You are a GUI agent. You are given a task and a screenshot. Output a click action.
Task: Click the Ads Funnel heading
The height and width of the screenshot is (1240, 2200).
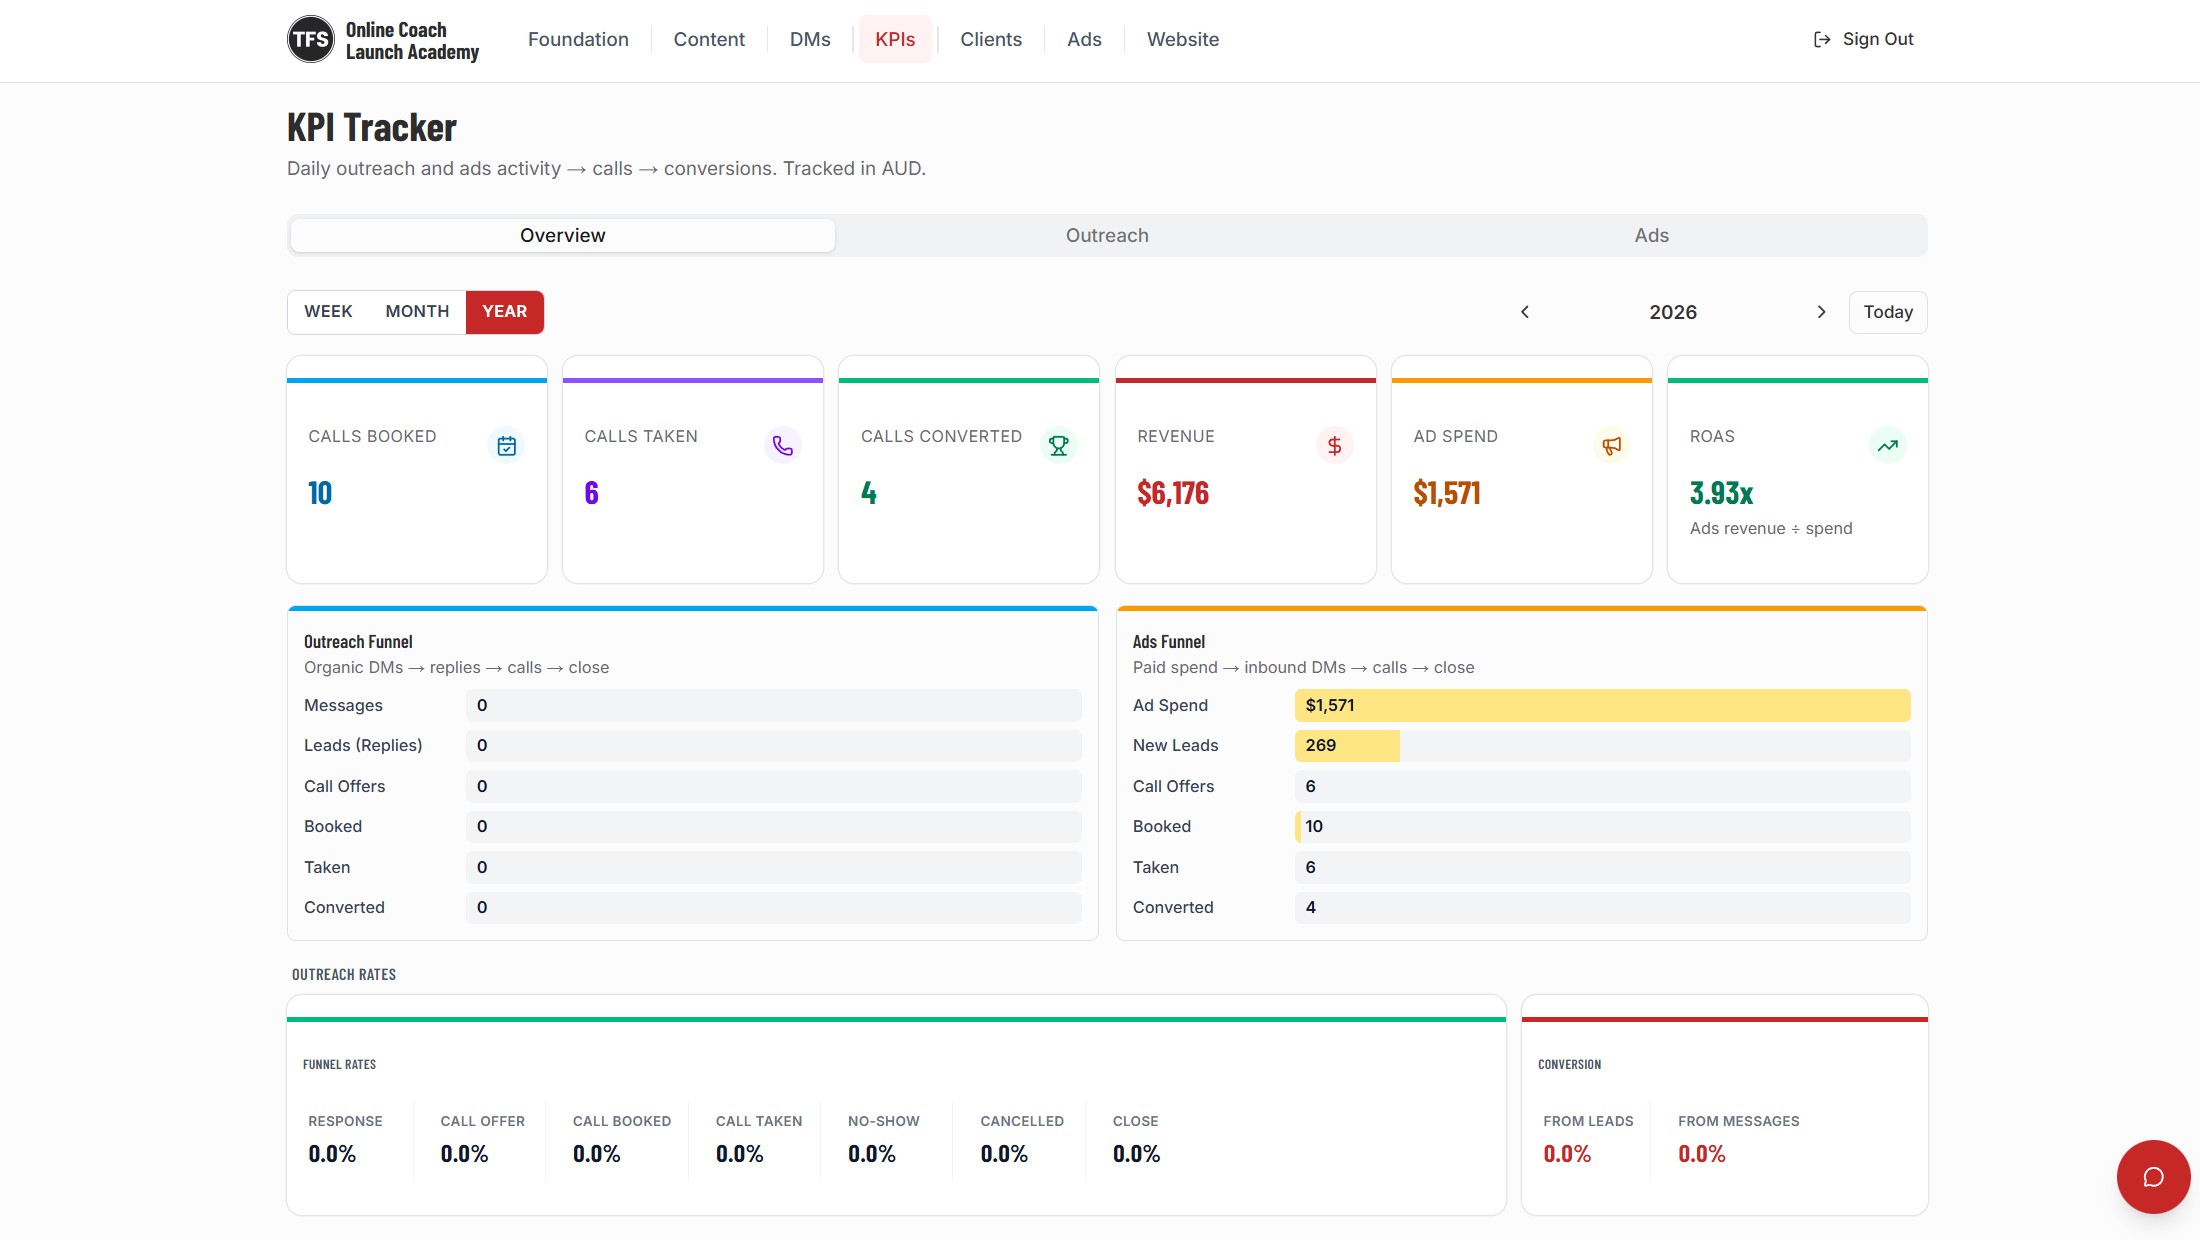point(1169,642)
